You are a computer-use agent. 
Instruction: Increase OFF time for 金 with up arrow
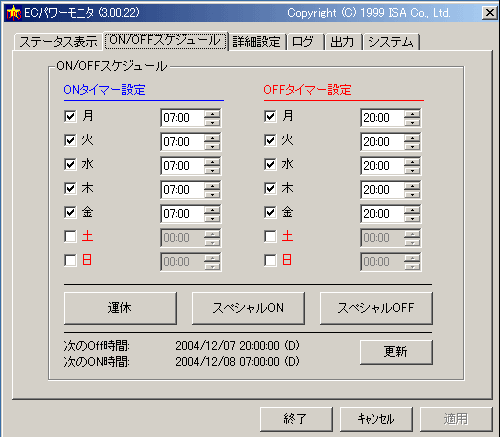(x=412, y=210)
